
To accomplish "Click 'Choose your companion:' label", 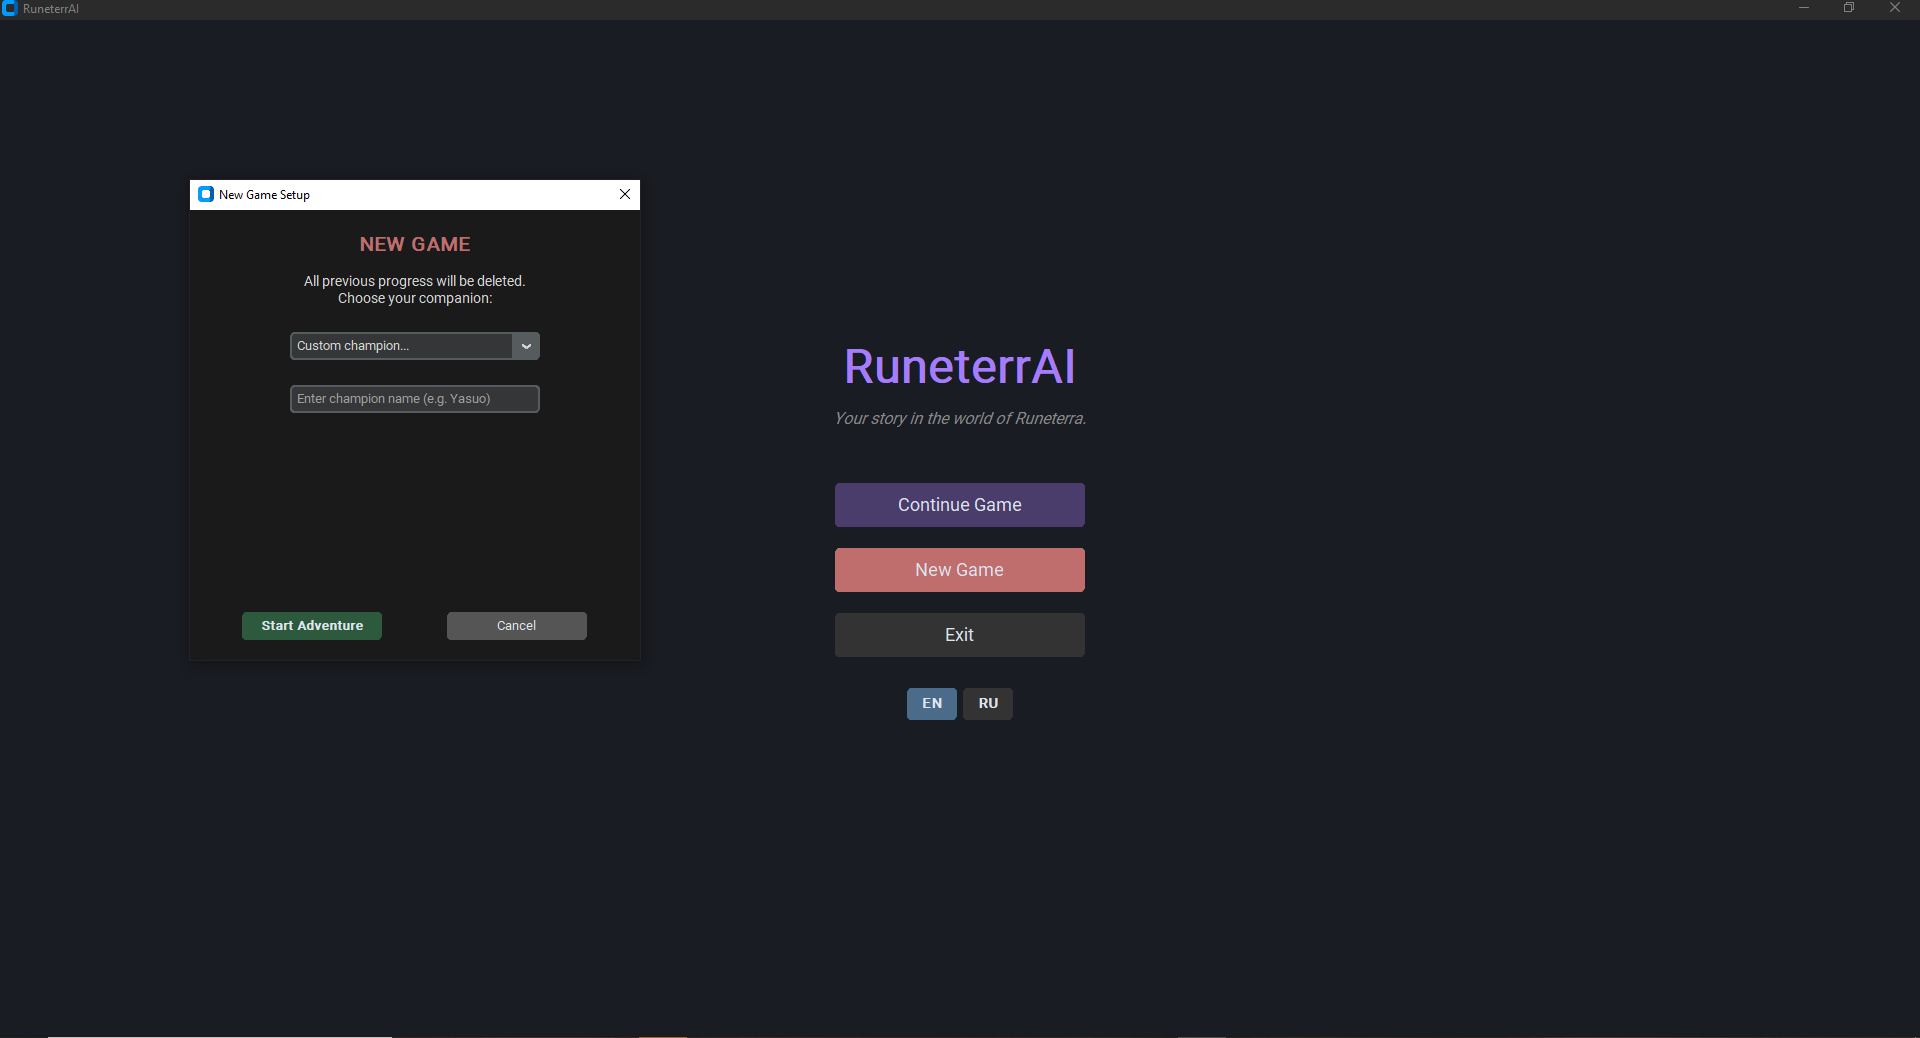I will (x=415, y=298).
